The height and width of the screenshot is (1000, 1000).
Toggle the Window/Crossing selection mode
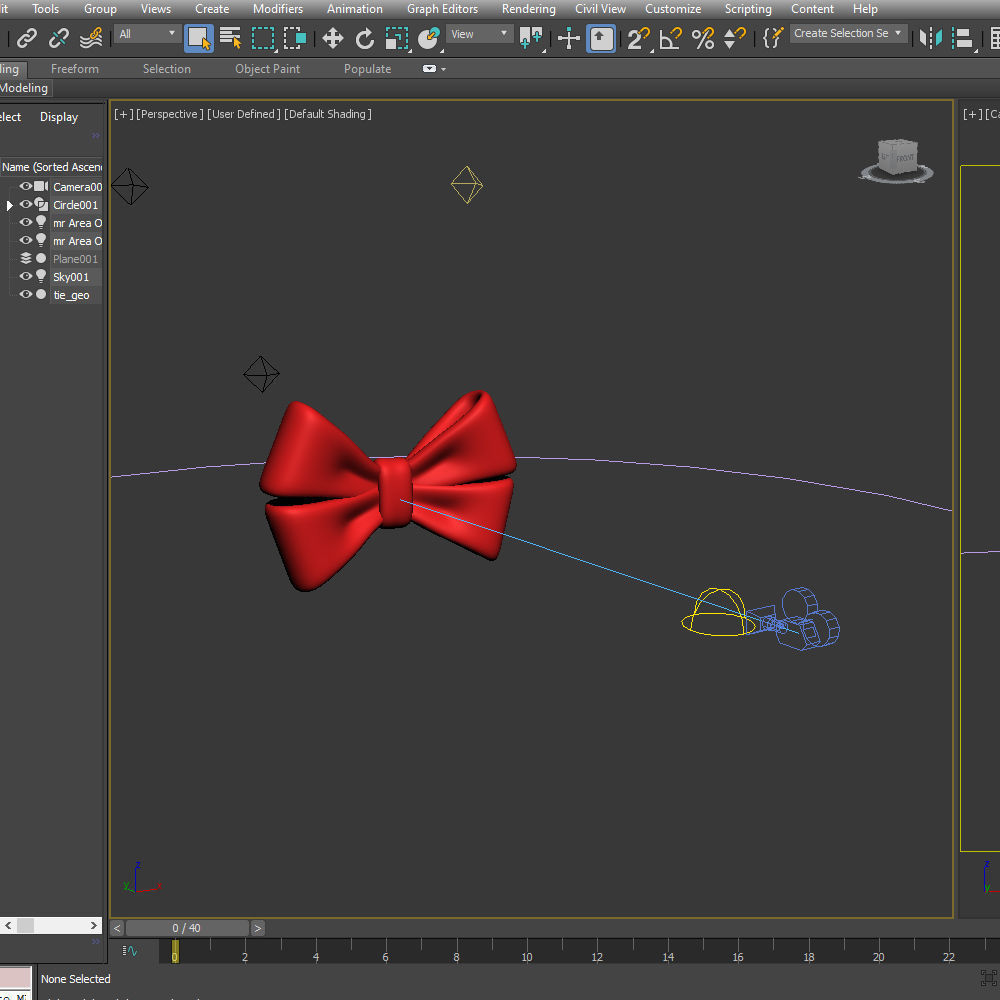coord(295,38)
